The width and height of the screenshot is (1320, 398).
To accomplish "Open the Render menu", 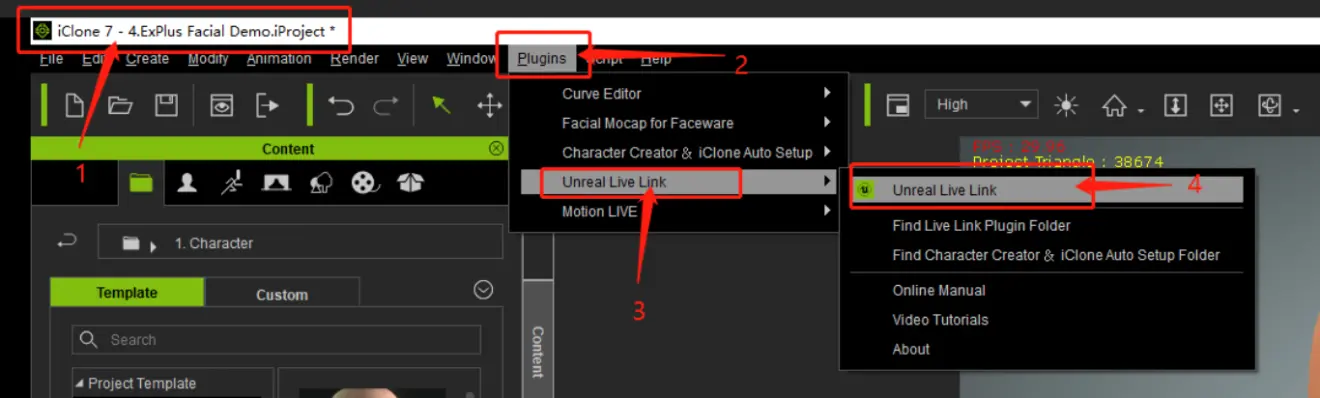I will 354,59.
